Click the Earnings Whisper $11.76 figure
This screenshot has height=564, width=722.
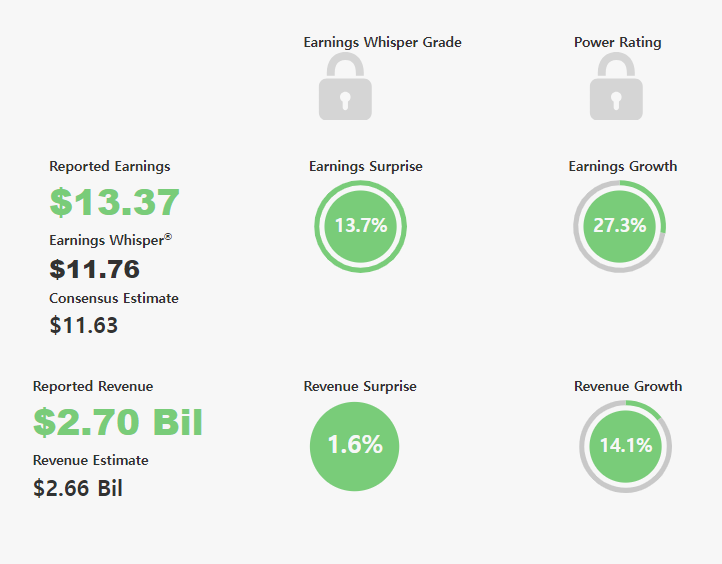[x=94, y=269]
